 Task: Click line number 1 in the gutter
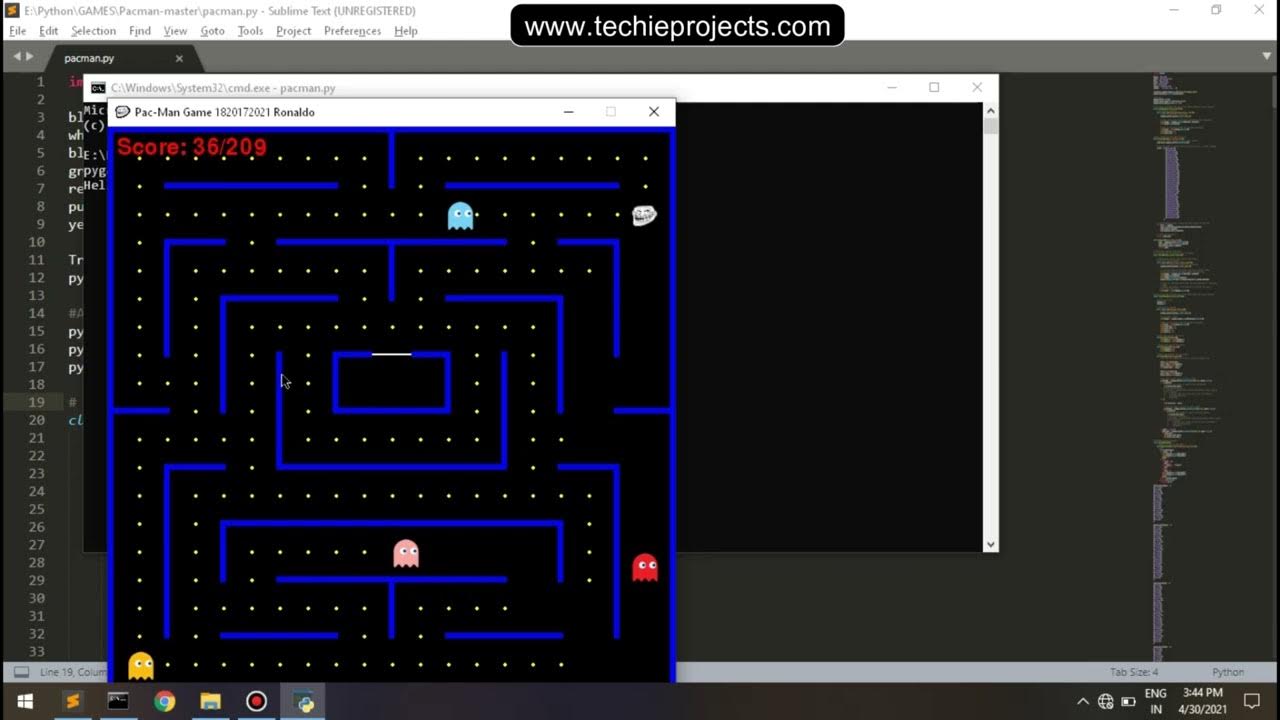tap(40, 81)
